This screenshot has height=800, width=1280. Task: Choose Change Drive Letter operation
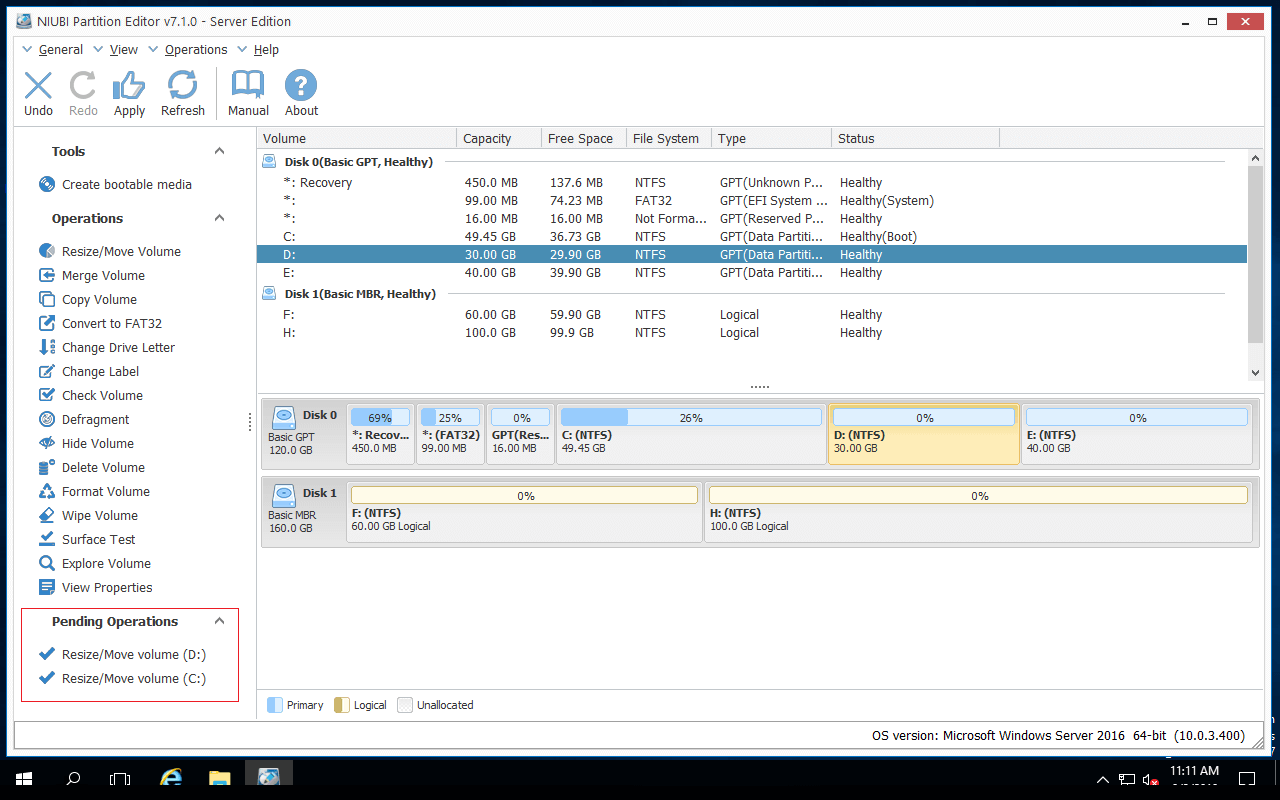coord(107,347)
